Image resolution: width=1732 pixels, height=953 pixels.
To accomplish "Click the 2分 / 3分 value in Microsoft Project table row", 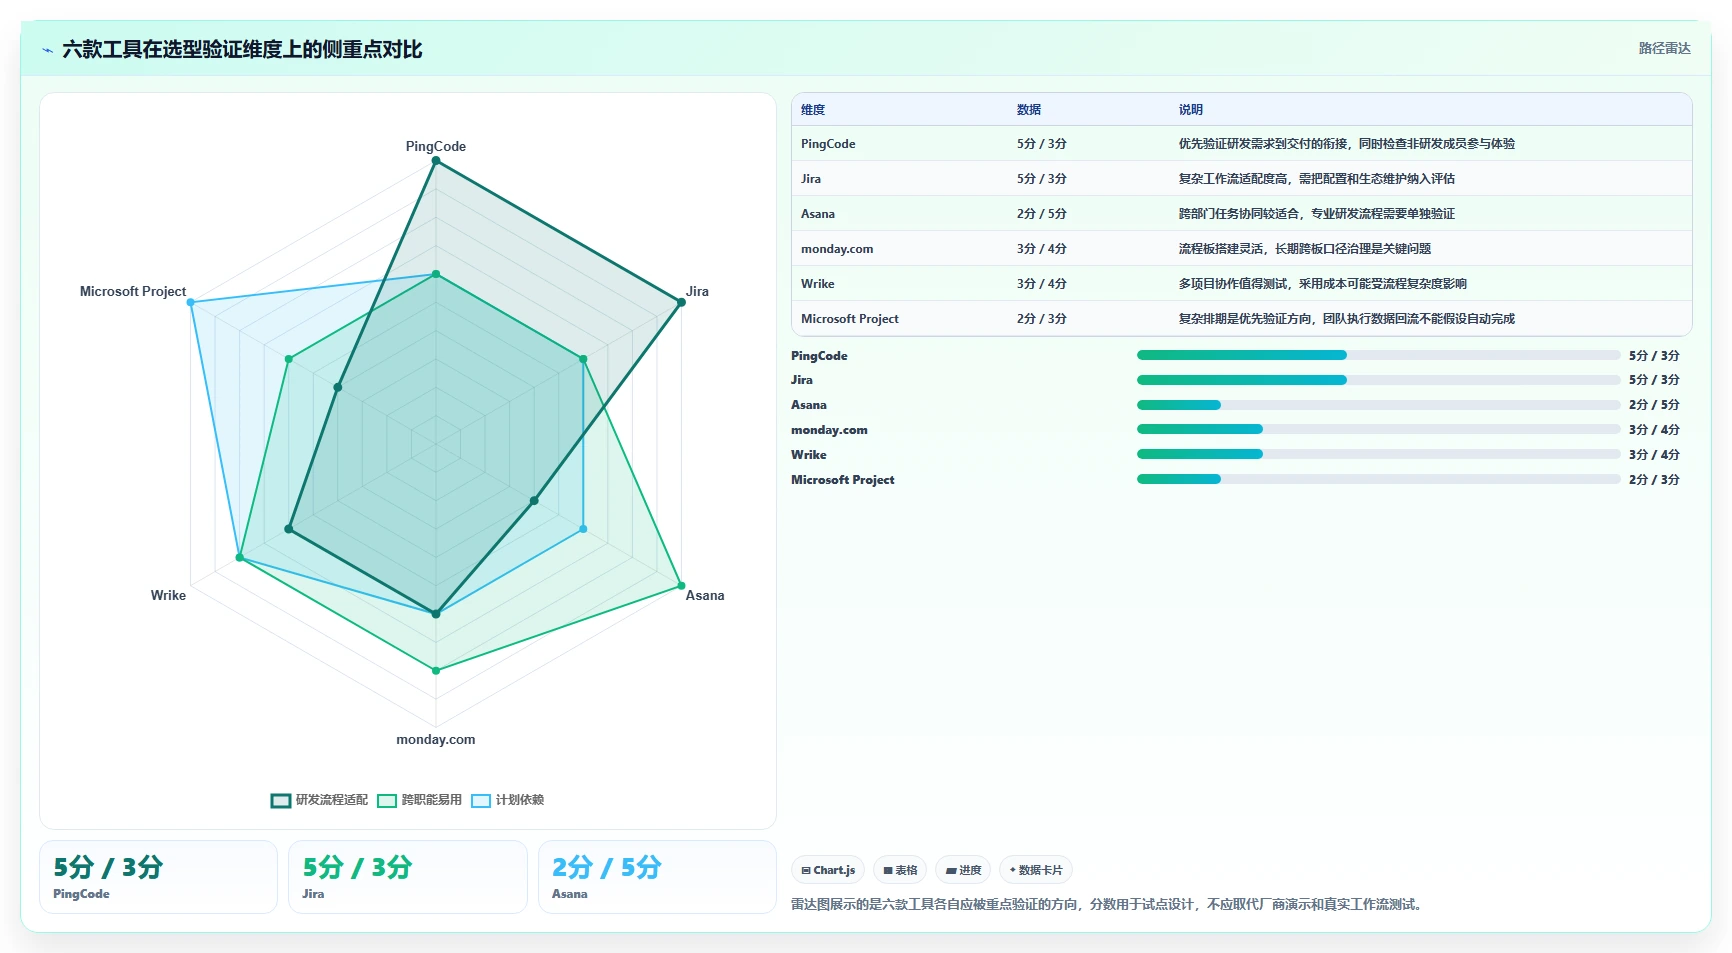I will tap(1042, 319).
